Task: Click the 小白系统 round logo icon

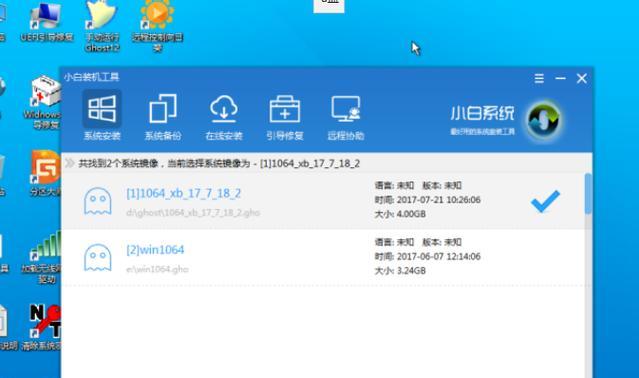Action: tap(544, 121)
